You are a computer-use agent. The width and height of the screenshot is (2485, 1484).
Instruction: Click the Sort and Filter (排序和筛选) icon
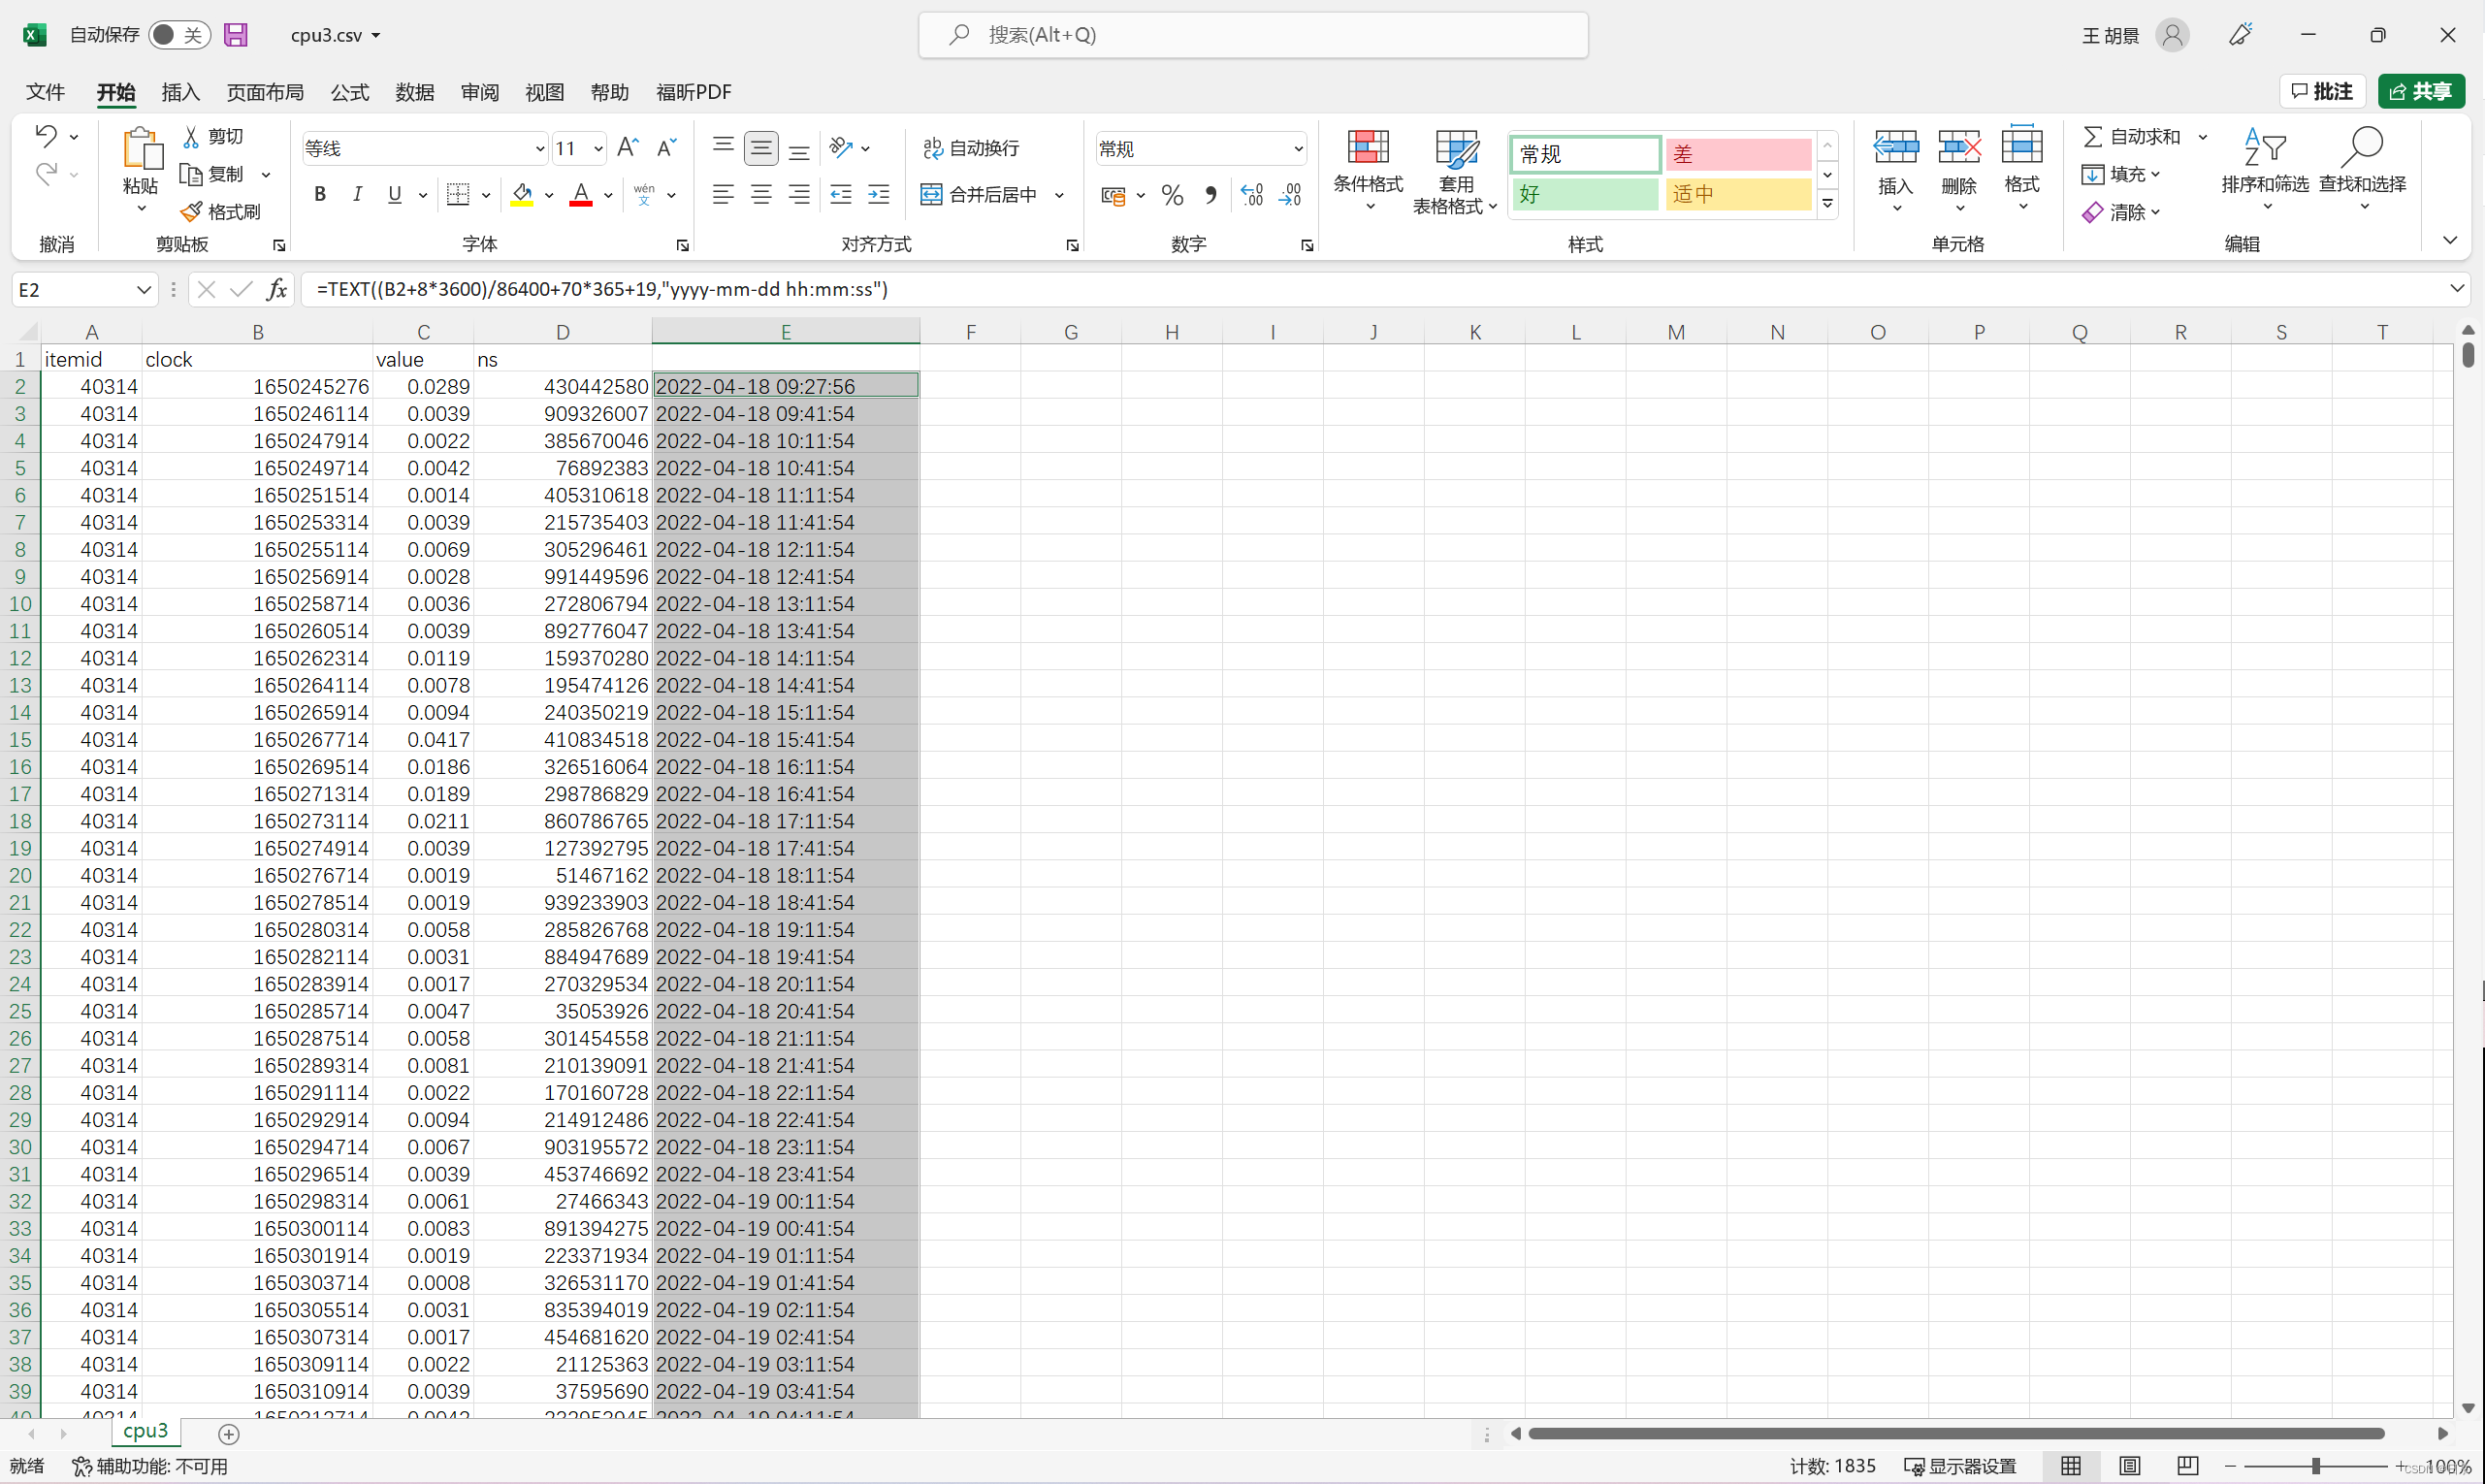tap(2264, 166)
